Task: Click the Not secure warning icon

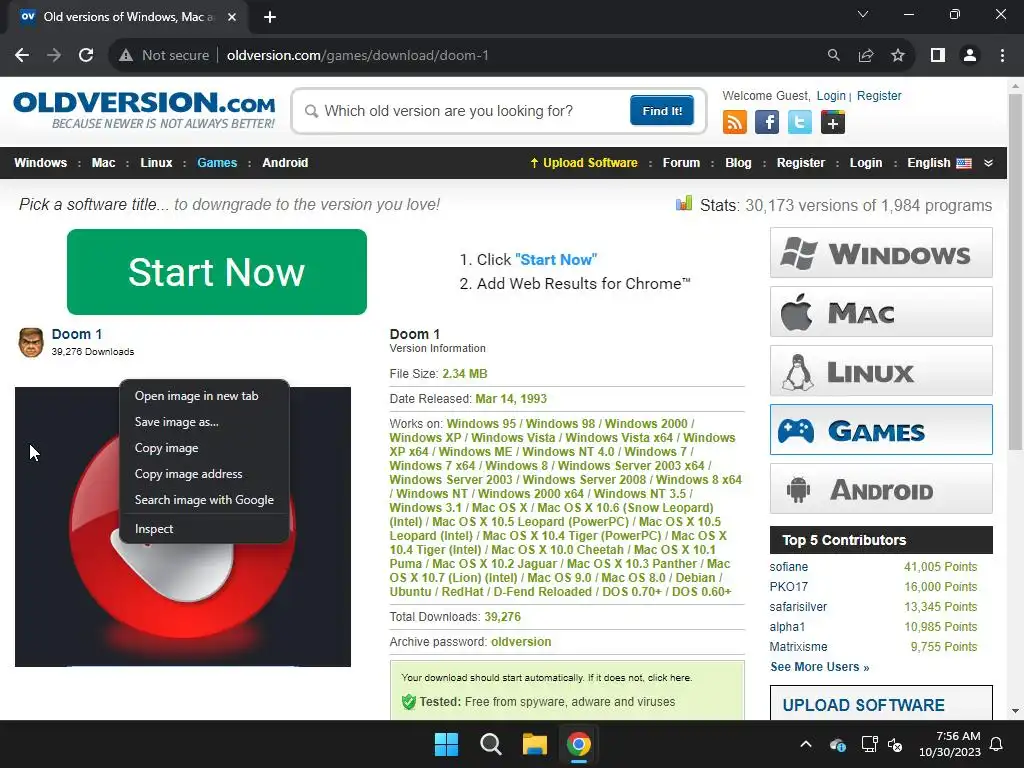Action: [x=126, y=56]
